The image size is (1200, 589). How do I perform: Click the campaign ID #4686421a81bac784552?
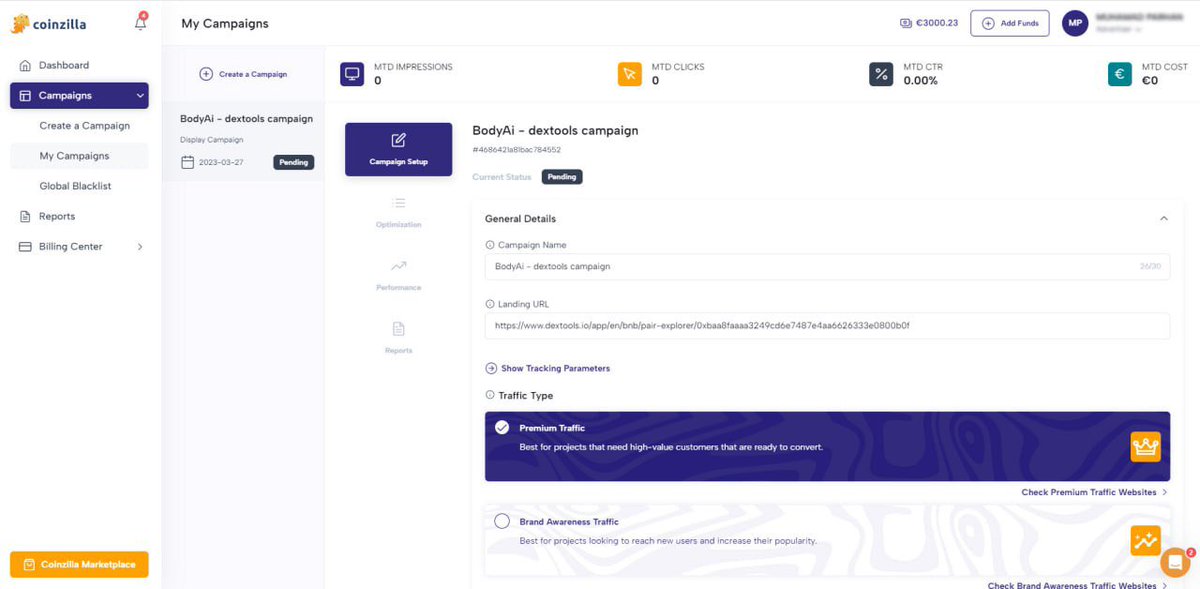click(x=516, y=150)
